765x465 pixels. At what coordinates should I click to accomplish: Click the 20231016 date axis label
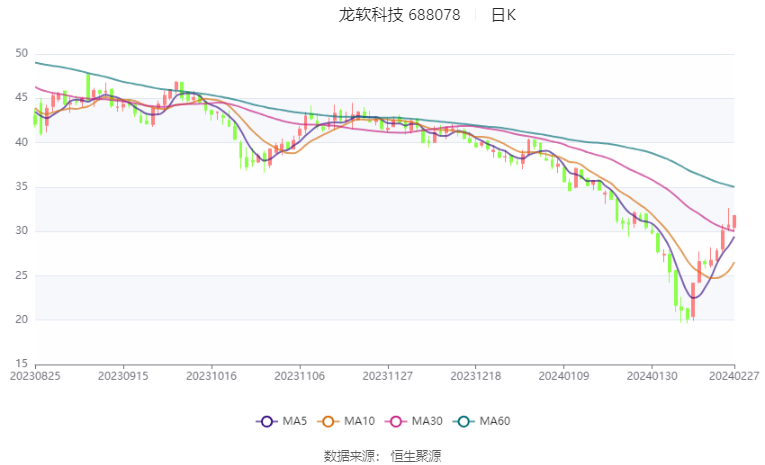point(211,376)
